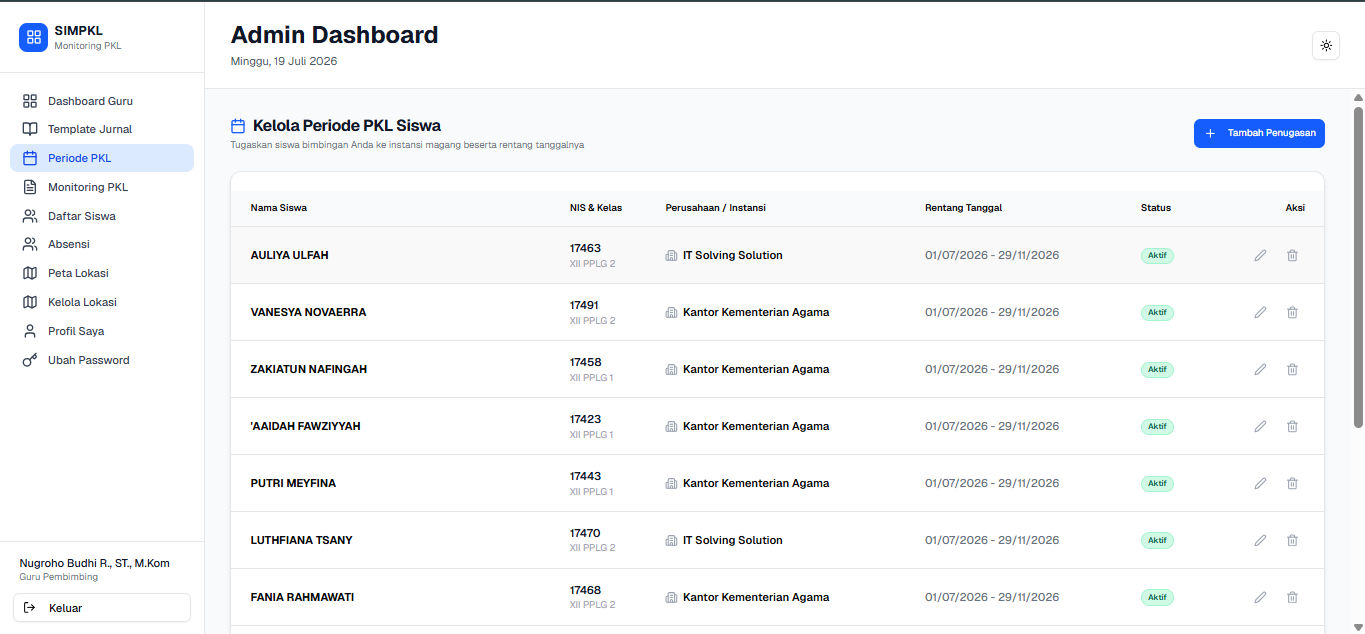Click the Aksi column header
Viewport: 1365px width, 634px height.
pos(1295,208)
